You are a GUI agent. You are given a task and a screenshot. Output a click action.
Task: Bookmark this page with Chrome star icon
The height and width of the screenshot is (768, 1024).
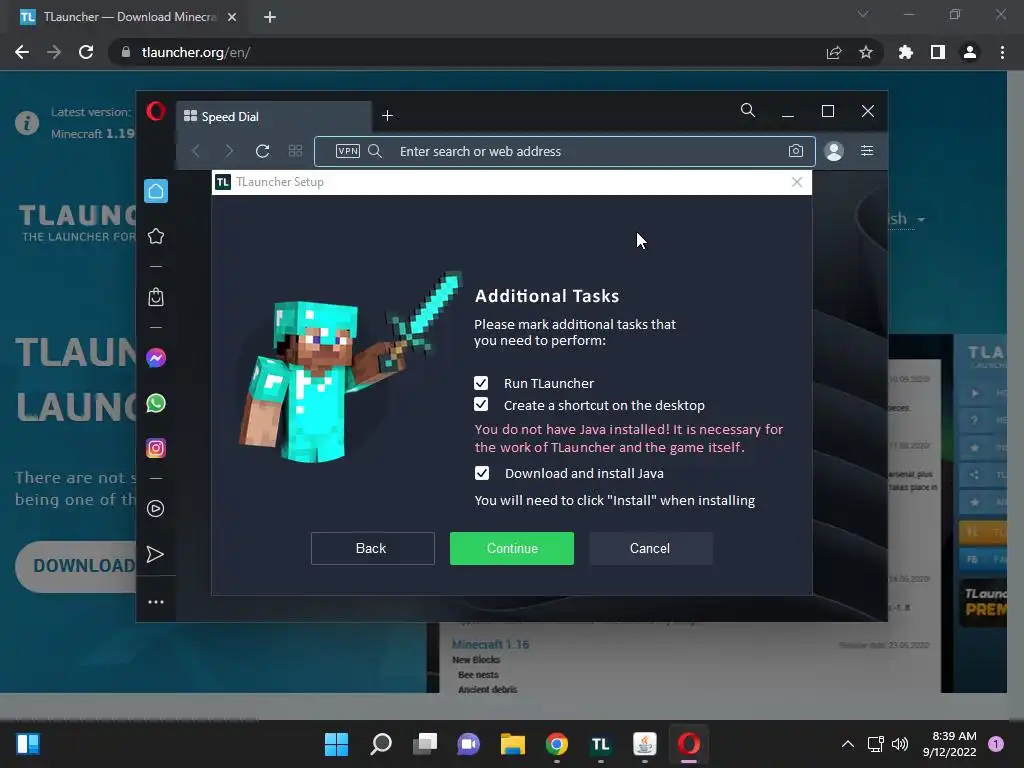tap(866, 52)
